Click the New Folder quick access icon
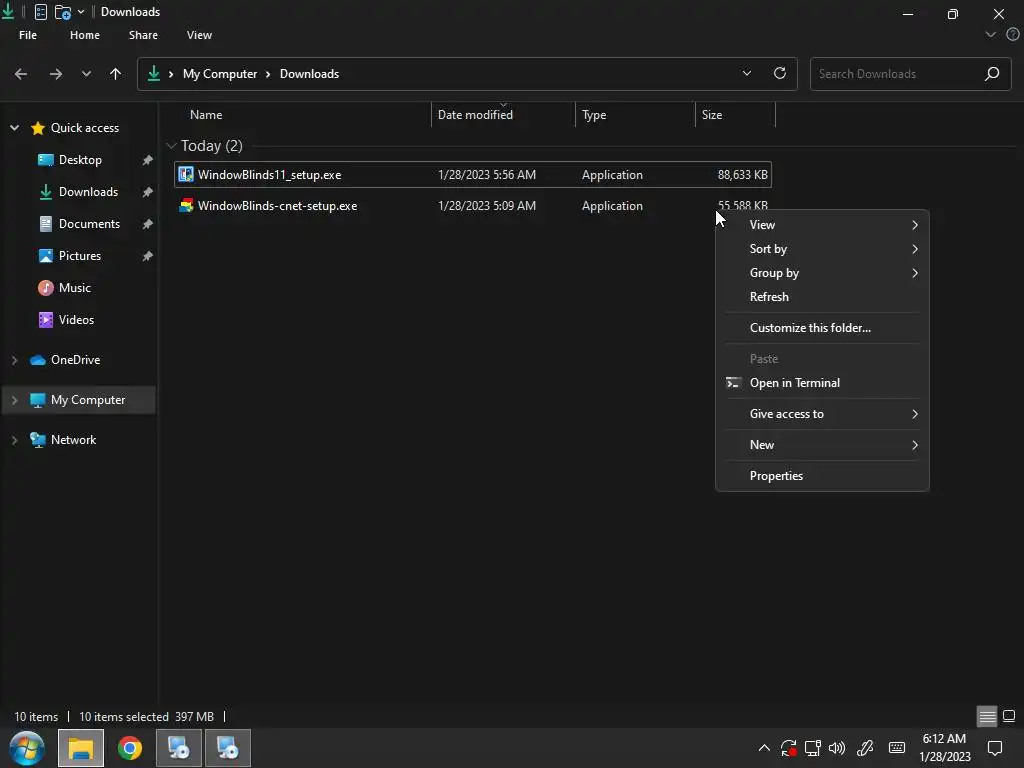1024x768 pixels. pos(63,12)
